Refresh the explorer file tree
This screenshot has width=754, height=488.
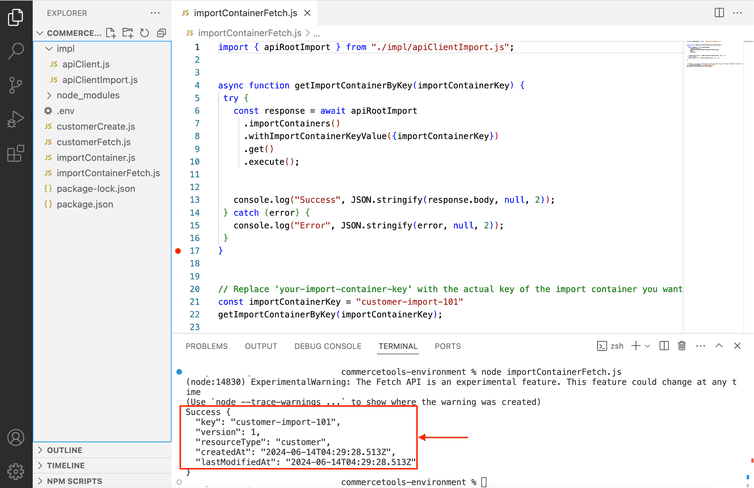click(x=144, y=33)
